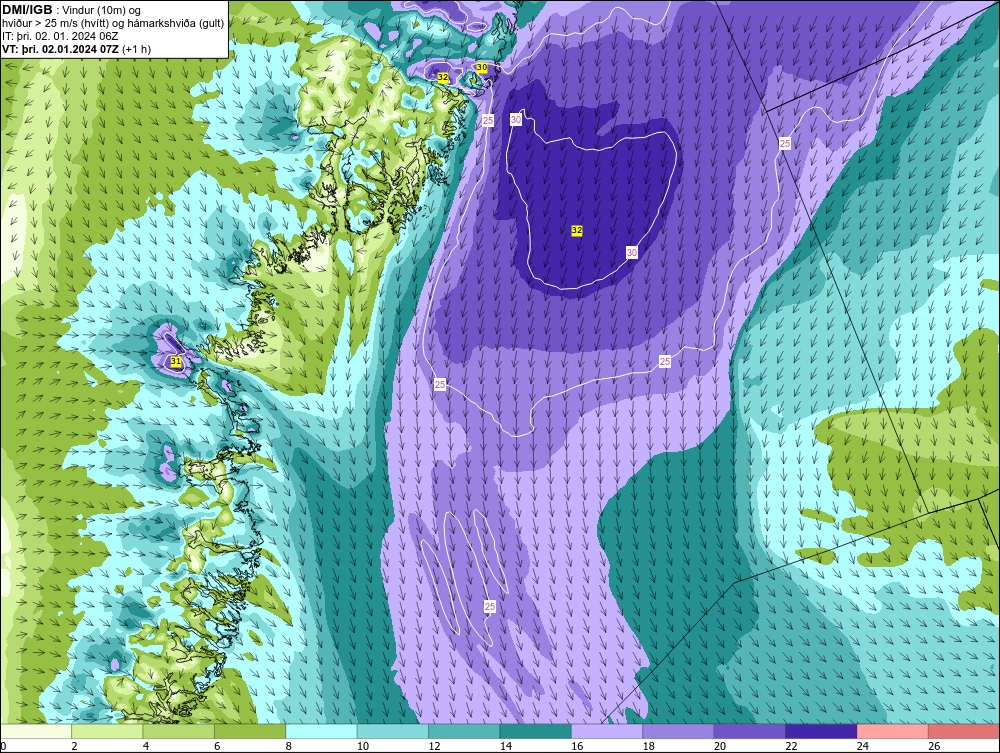Image resolution: width=1000 pixels, height=753 pixels.
Task: Click the white 30 contour label beside the coastal 25
Action: tap(516, 119)
